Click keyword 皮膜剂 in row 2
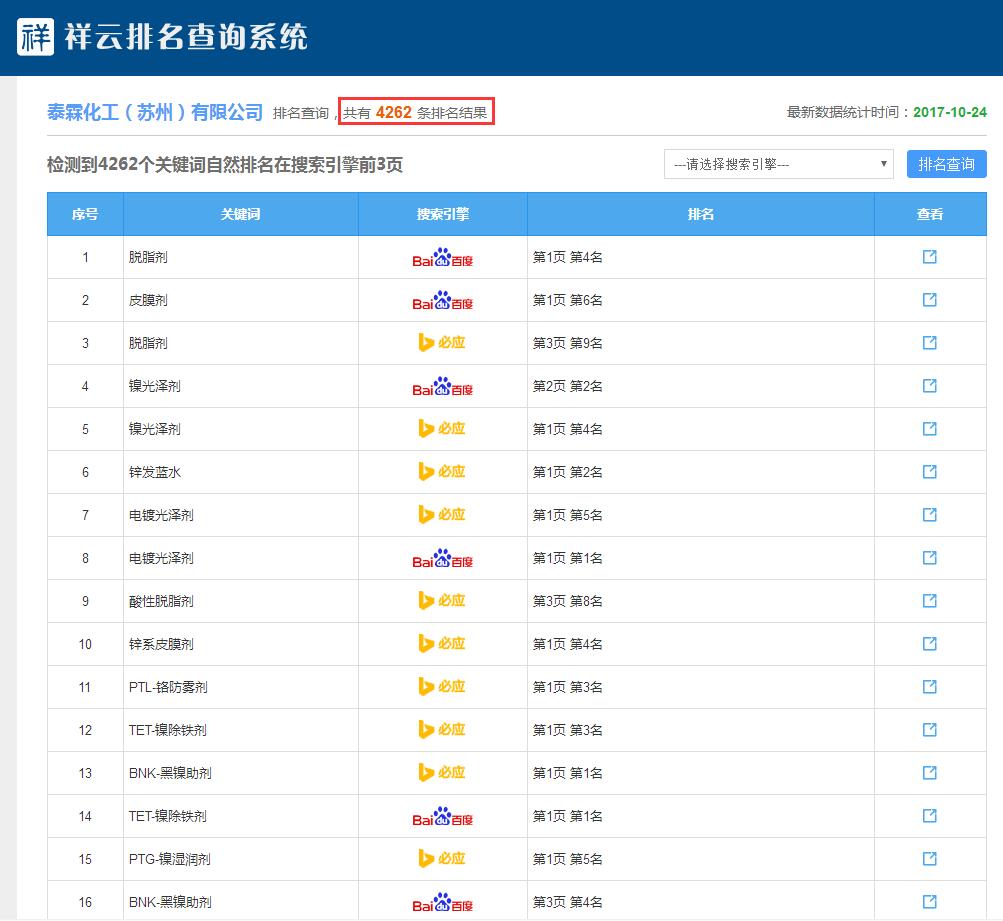Screen dimensions: 1003x921 148,300
